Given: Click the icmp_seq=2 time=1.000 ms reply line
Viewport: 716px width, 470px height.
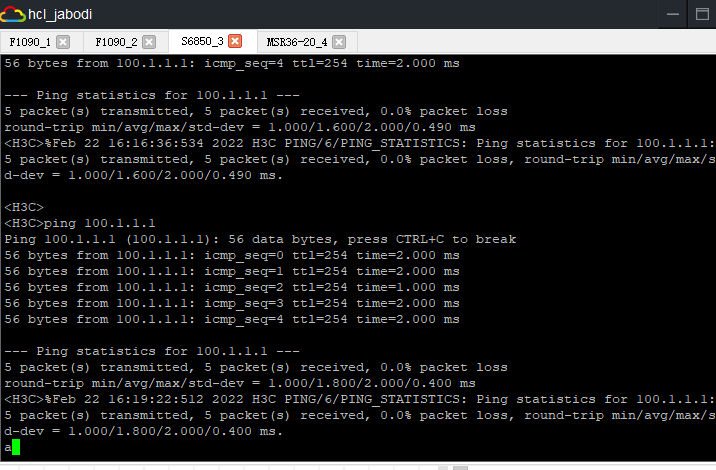Looking at the screenshot, I should (232, 287).
